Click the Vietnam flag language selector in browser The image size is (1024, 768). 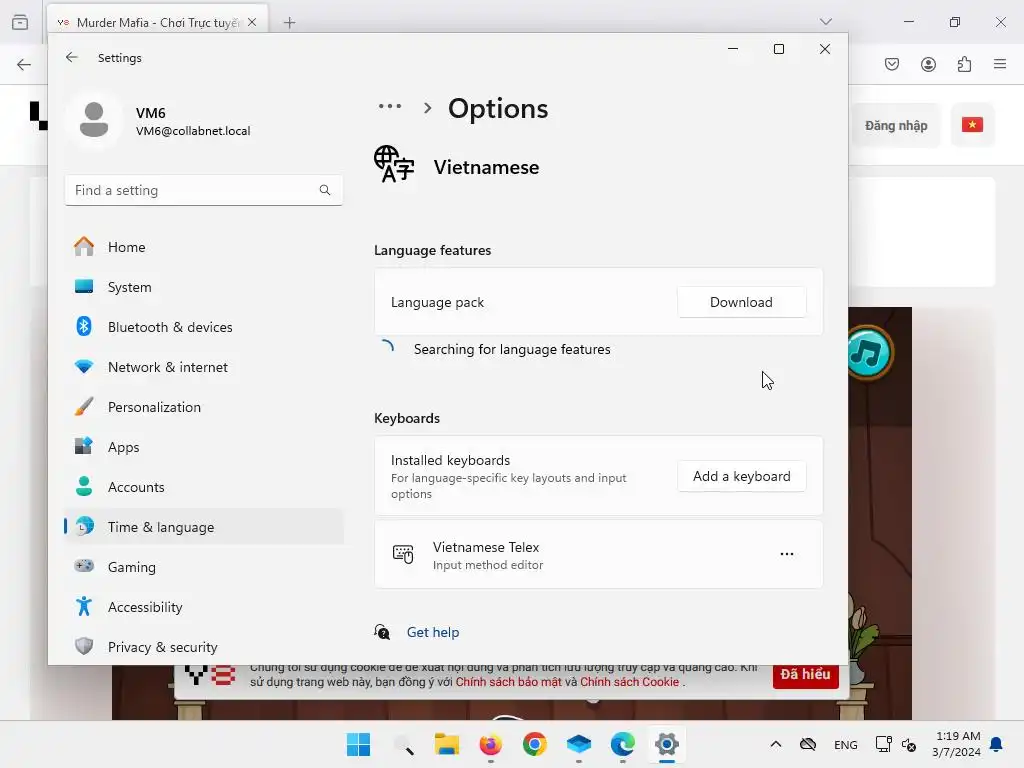tap(972, 125)
